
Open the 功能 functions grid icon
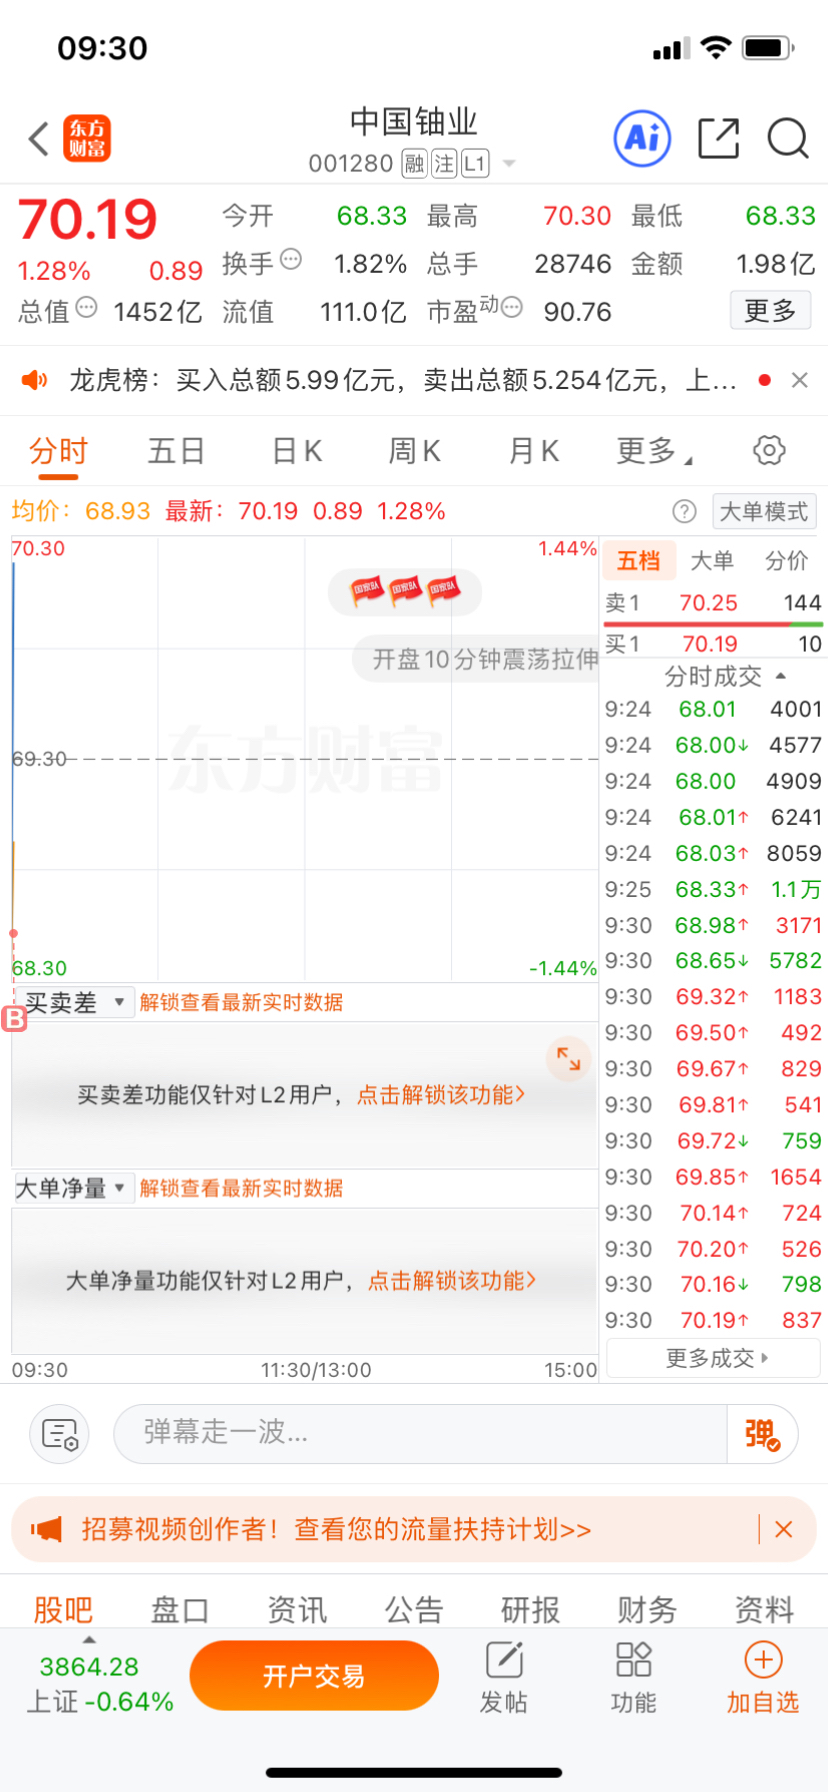[x=634, y=1677]
